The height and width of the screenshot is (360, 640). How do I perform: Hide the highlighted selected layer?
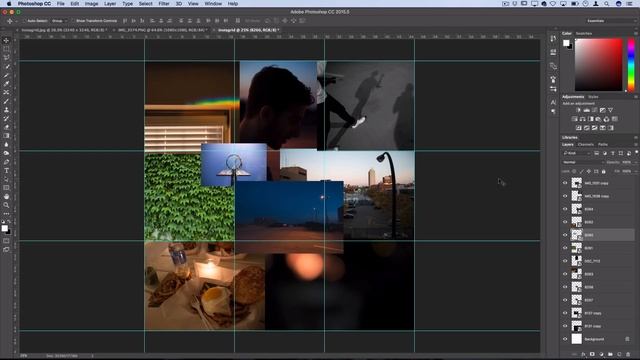tap(565, 235)
